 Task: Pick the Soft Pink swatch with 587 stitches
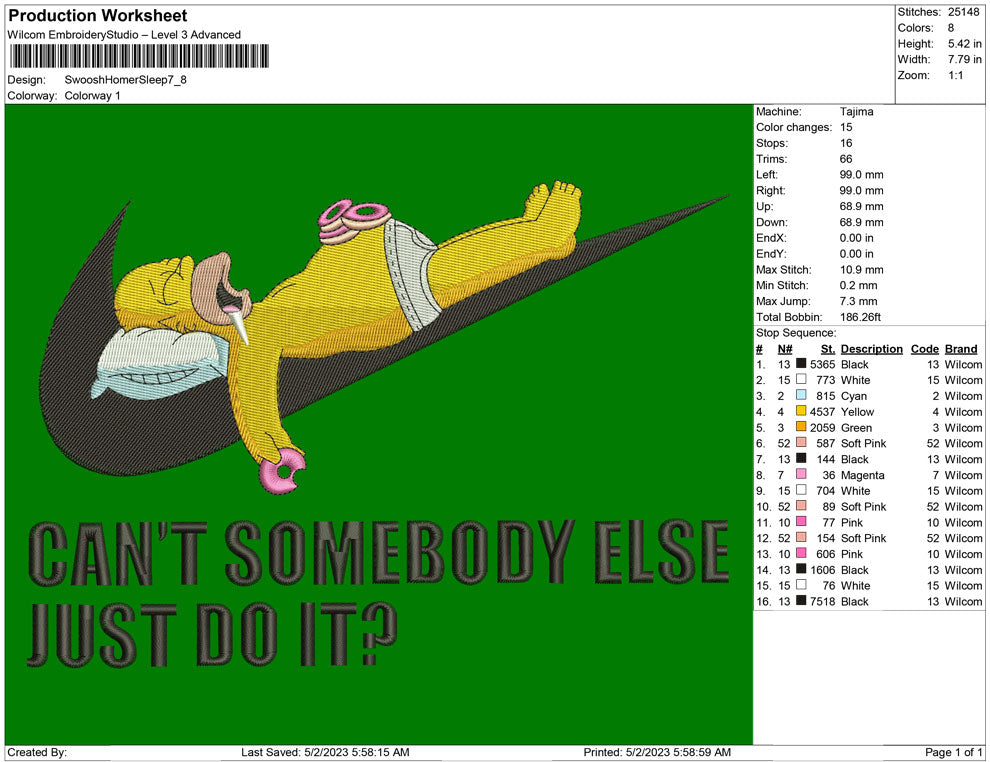pyautogui.click(x=801, y=443)
